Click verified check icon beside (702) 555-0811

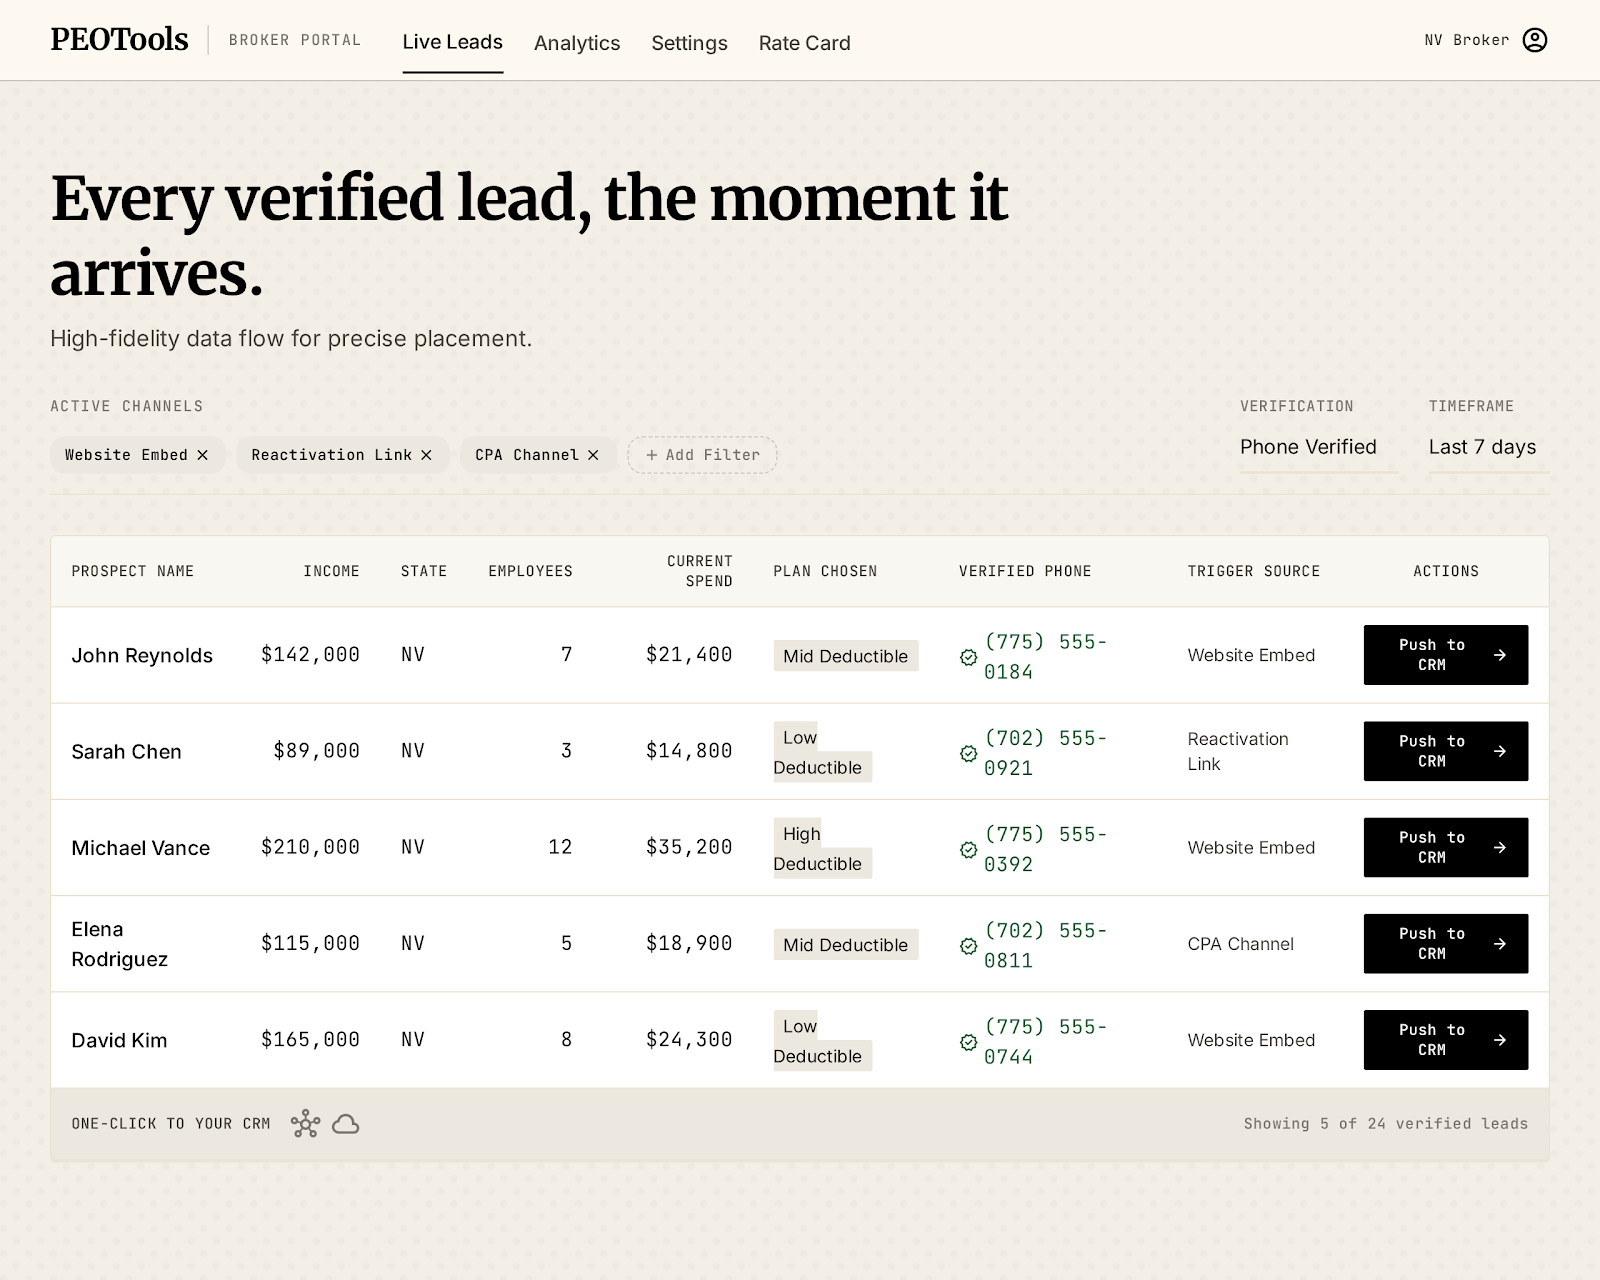968,946
